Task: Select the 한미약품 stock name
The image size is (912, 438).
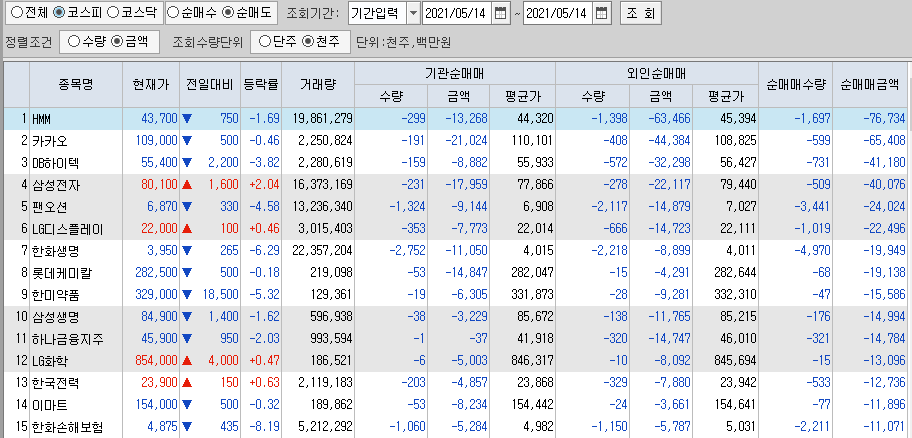Action: click(56, 295)
